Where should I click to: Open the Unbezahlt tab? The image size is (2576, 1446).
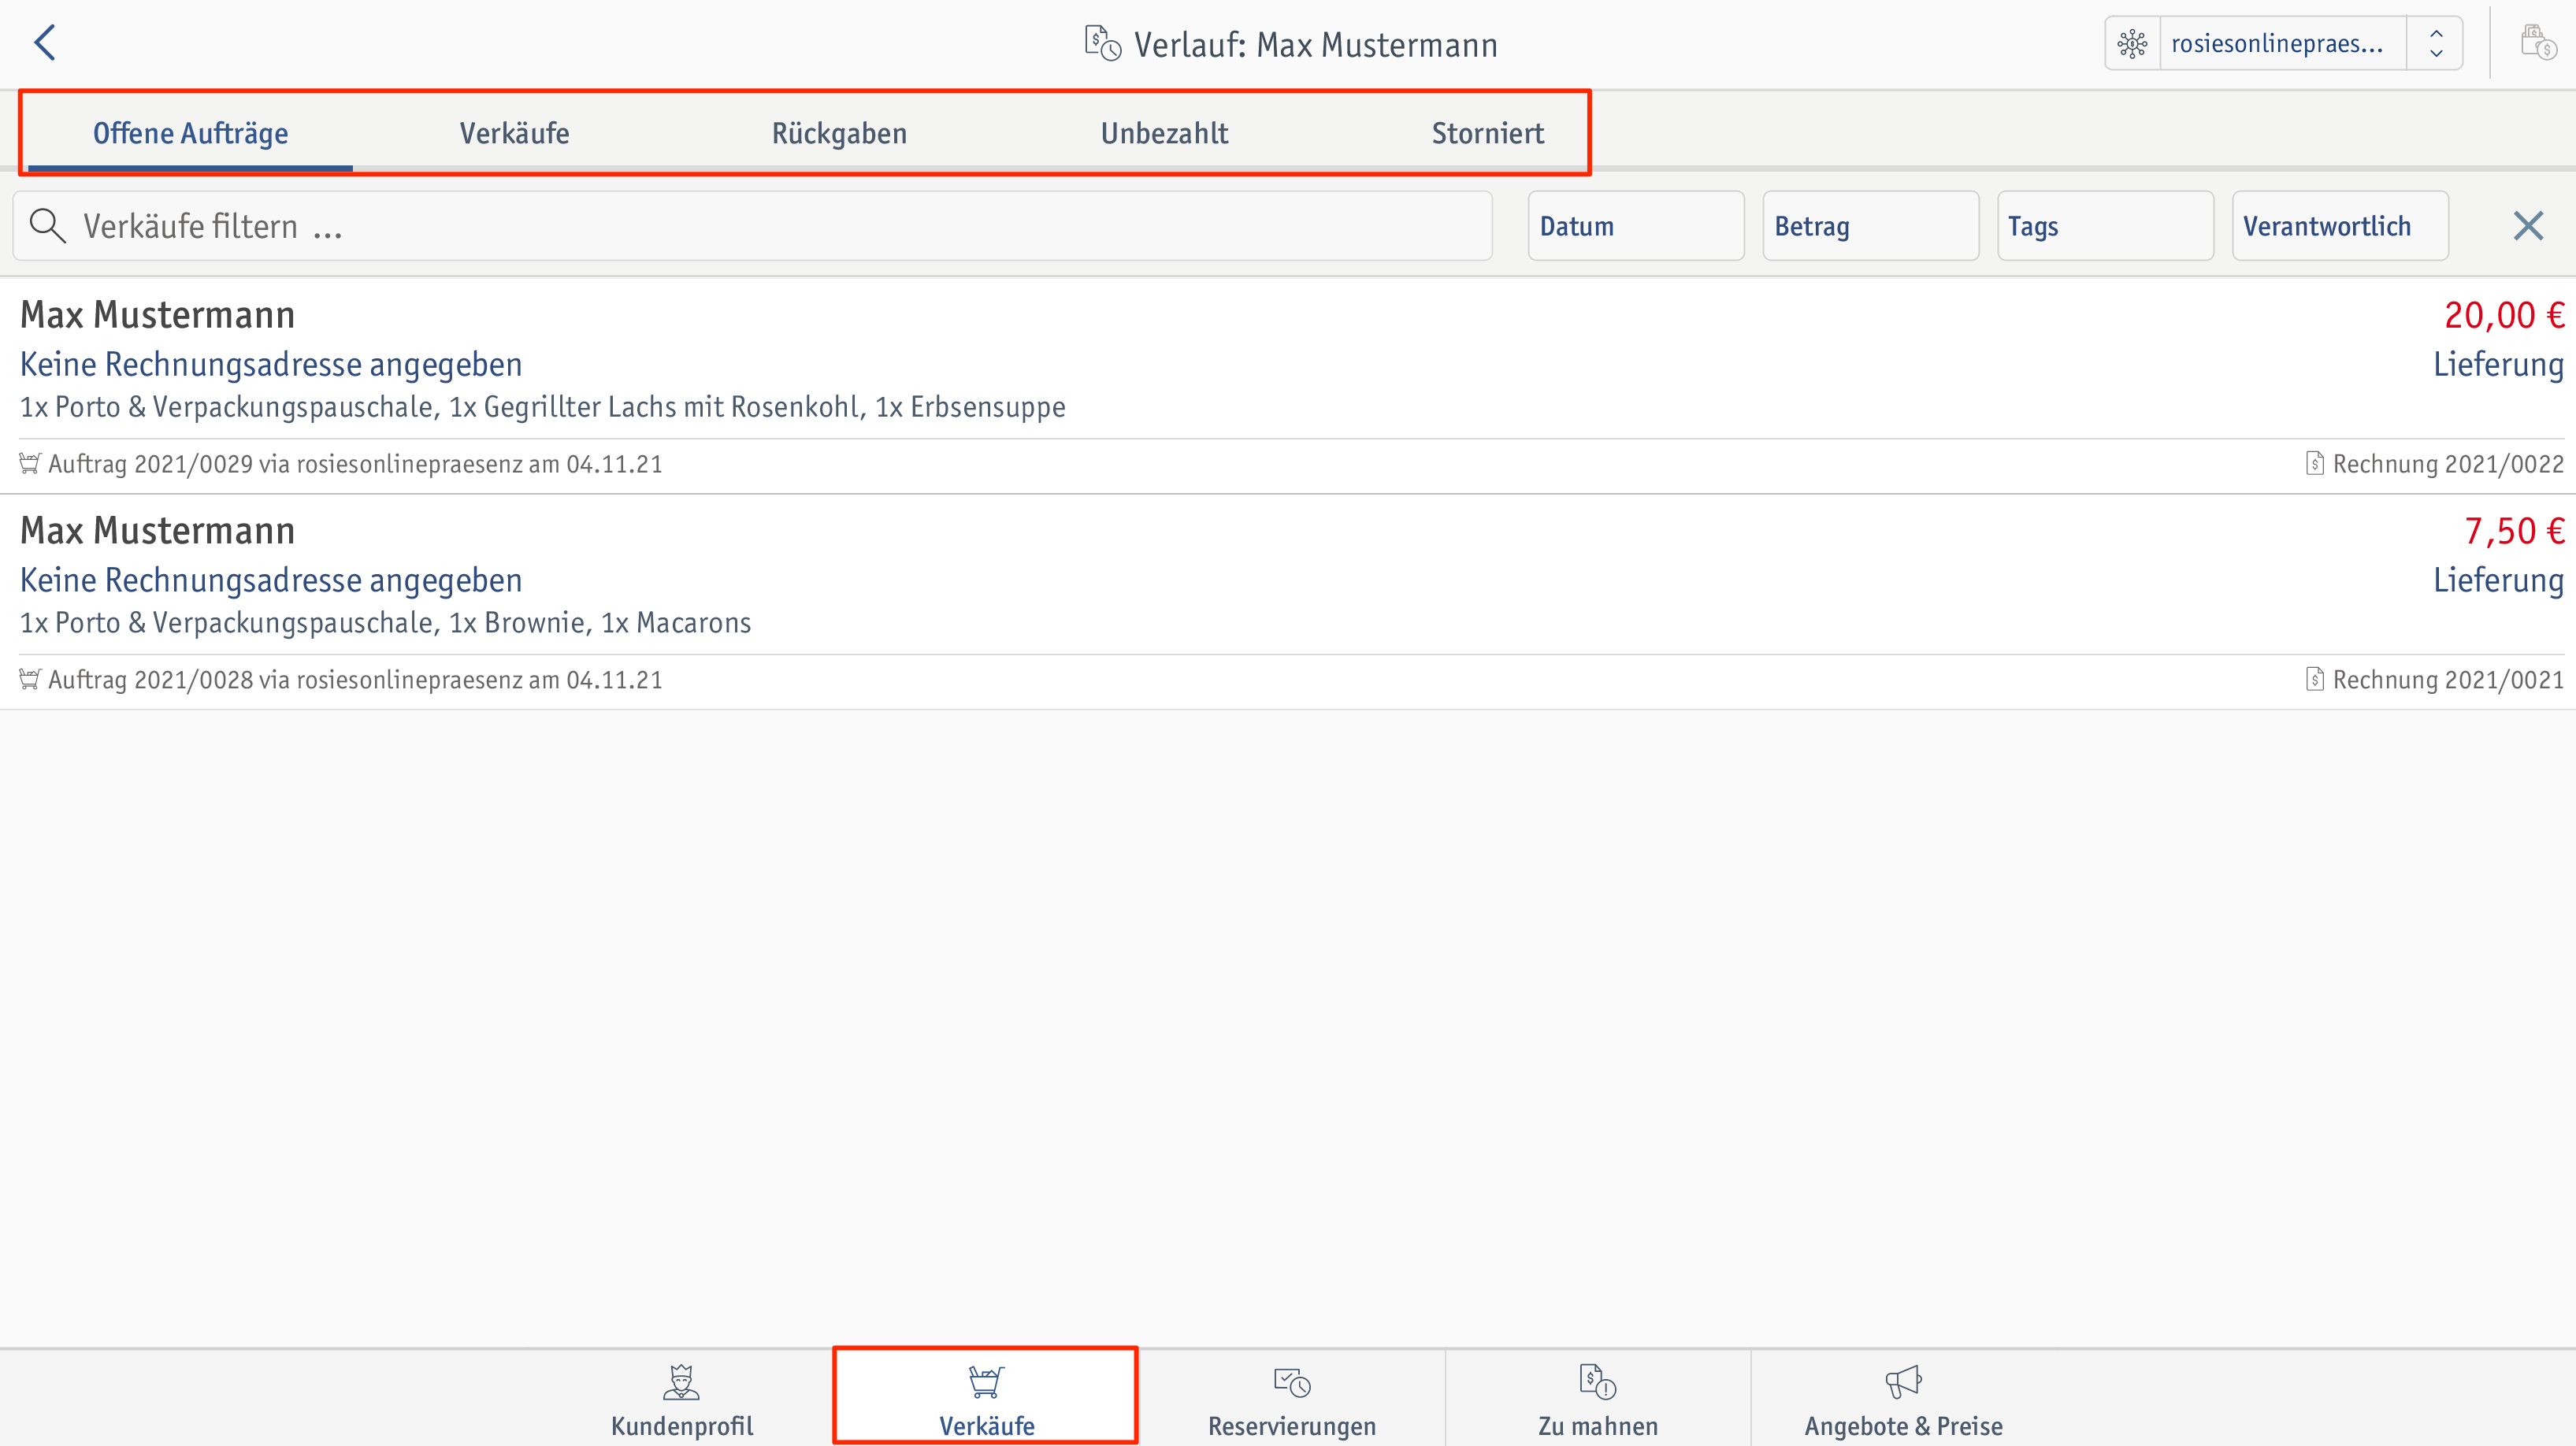pos(1164,133)
